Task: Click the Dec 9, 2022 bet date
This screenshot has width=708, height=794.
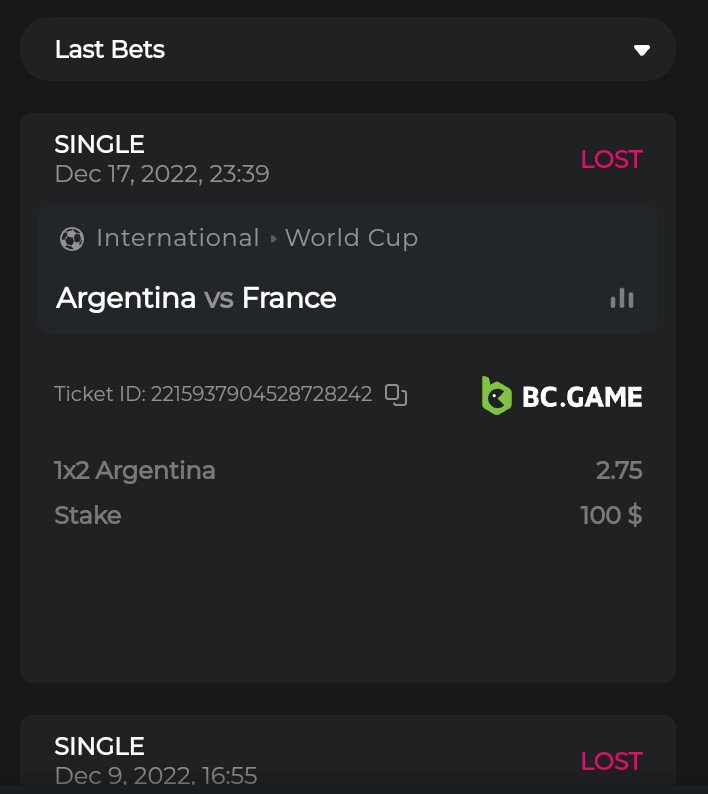Action: tap(156, 776)
